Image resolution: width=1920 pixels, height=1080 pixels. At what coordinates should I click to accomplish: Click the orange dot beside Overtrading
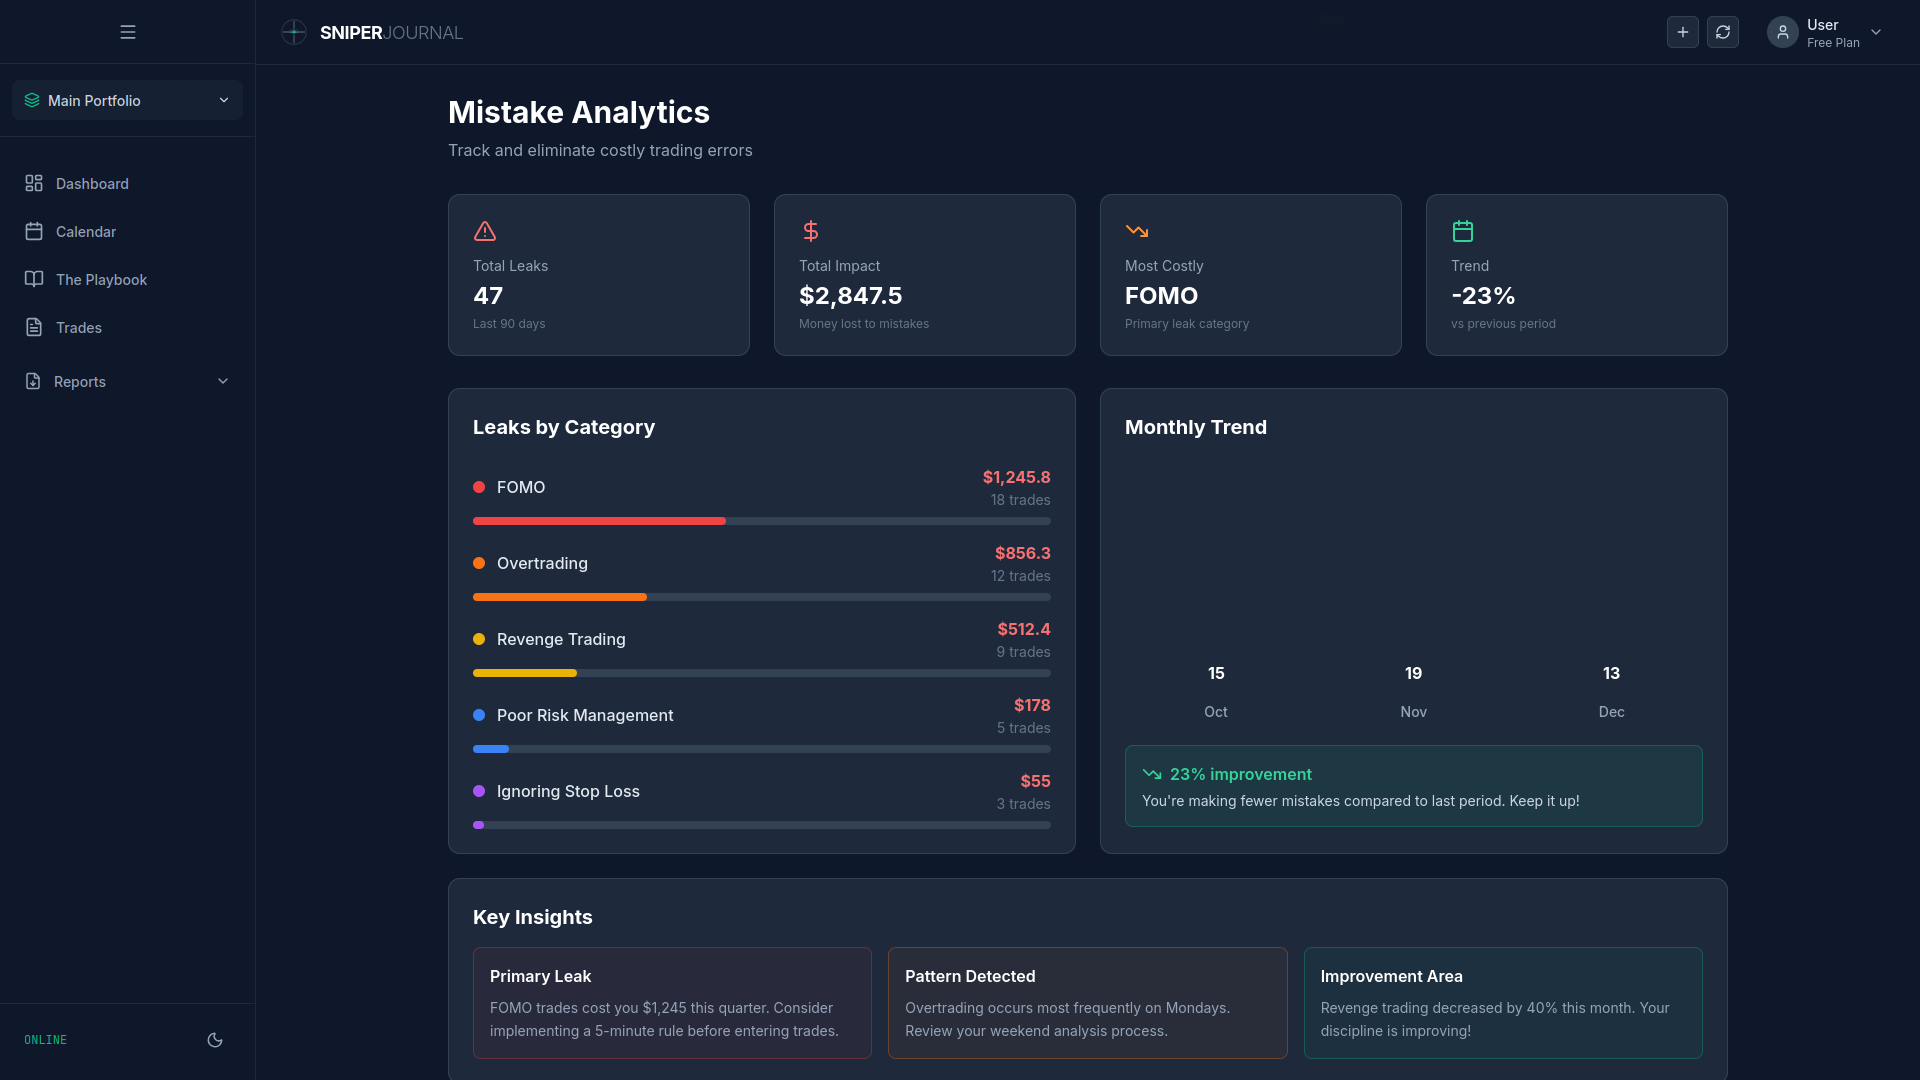(x=479, y=563)
